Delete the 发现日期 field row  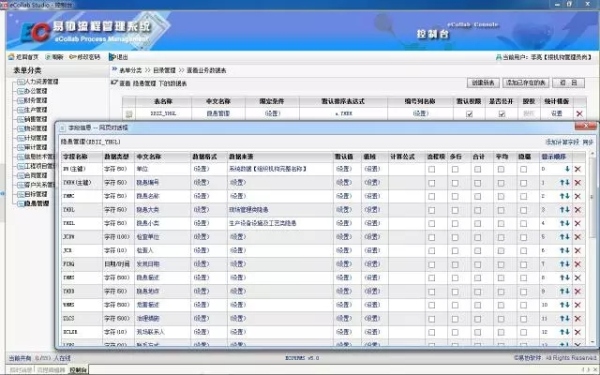[x=578, y=264]
